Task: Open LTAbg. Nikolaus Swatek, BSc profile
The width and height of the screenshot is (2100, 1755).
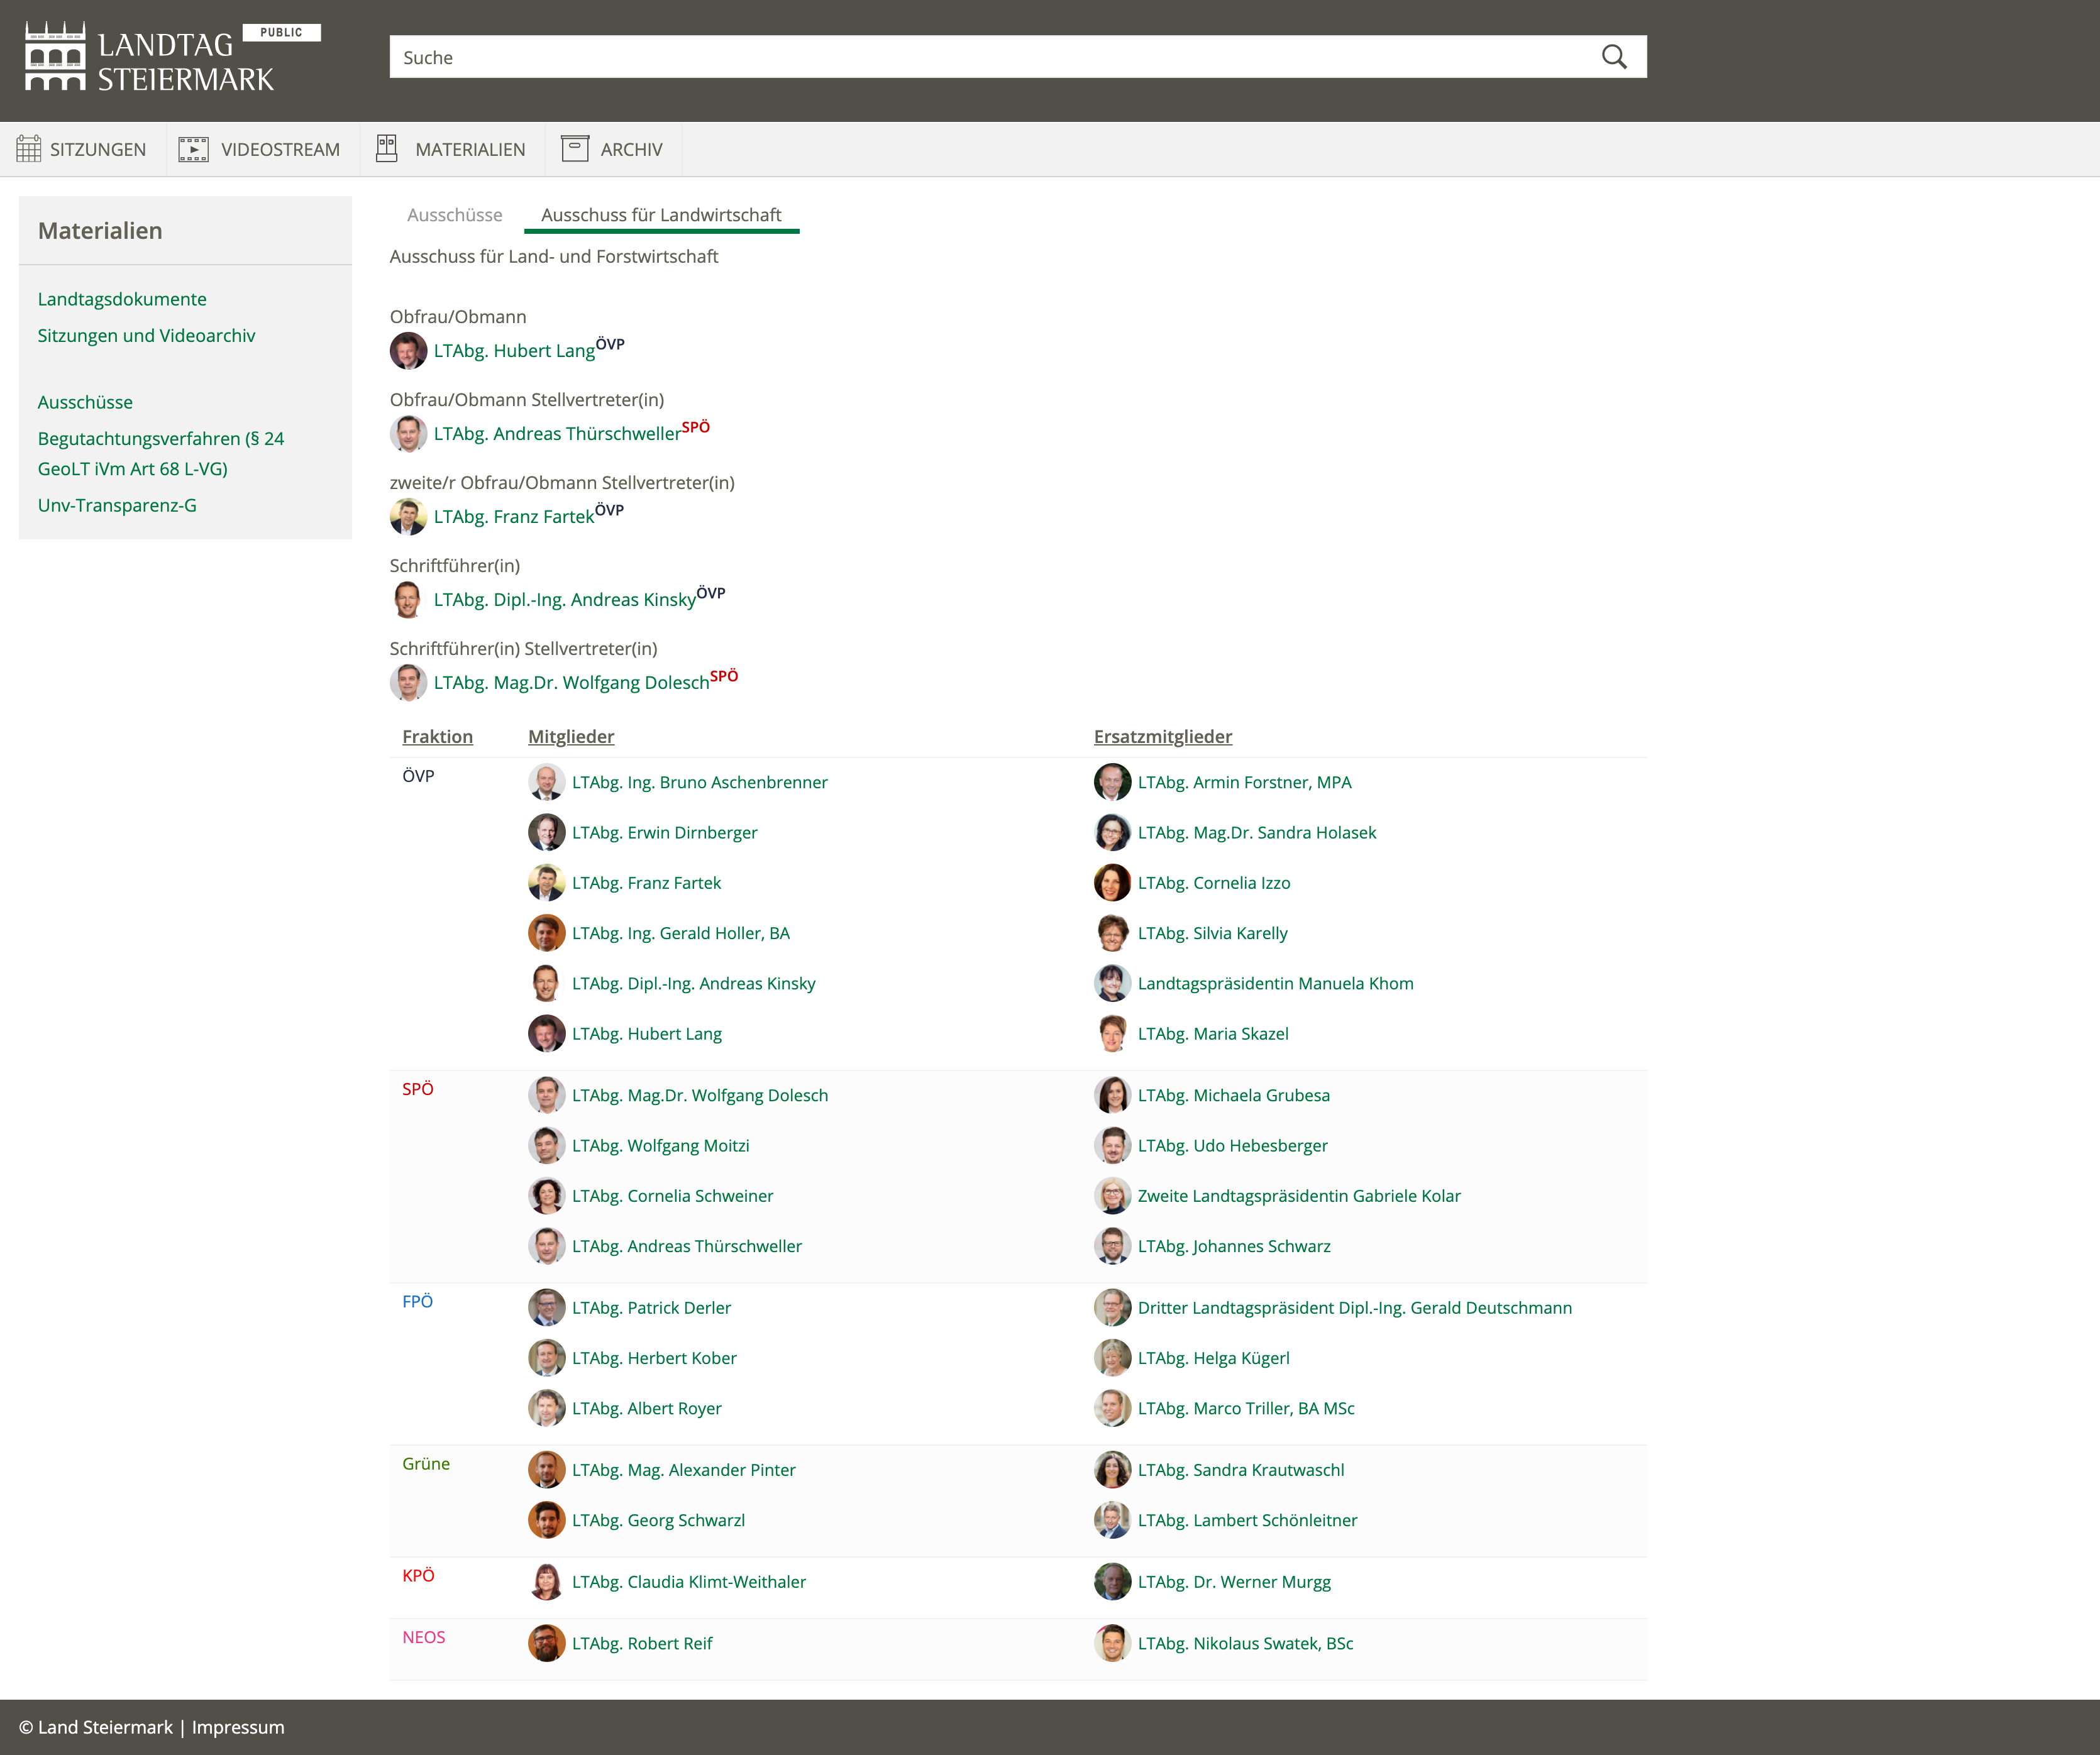Action: tap(1246, 1644)
